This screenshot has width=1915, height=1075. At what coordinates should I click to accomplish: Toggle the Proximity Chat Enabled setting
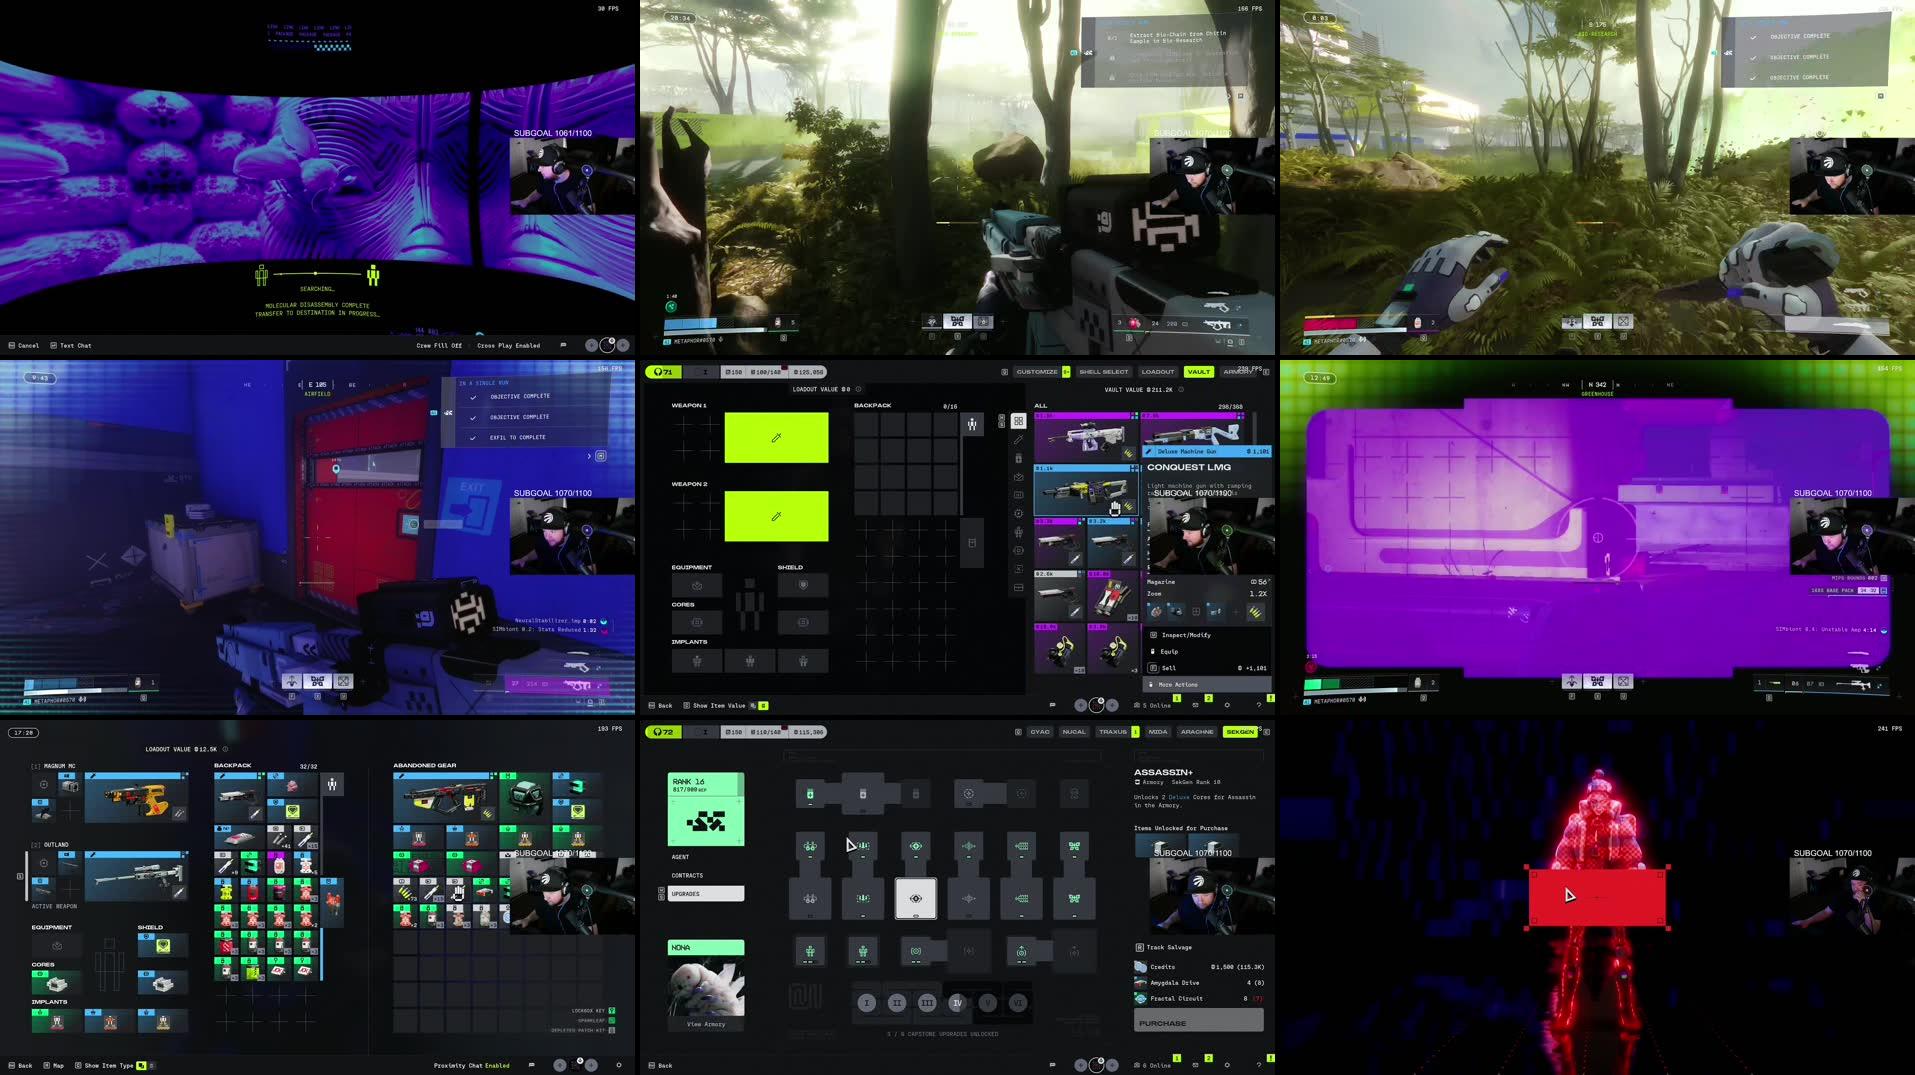coord(470,1065)
